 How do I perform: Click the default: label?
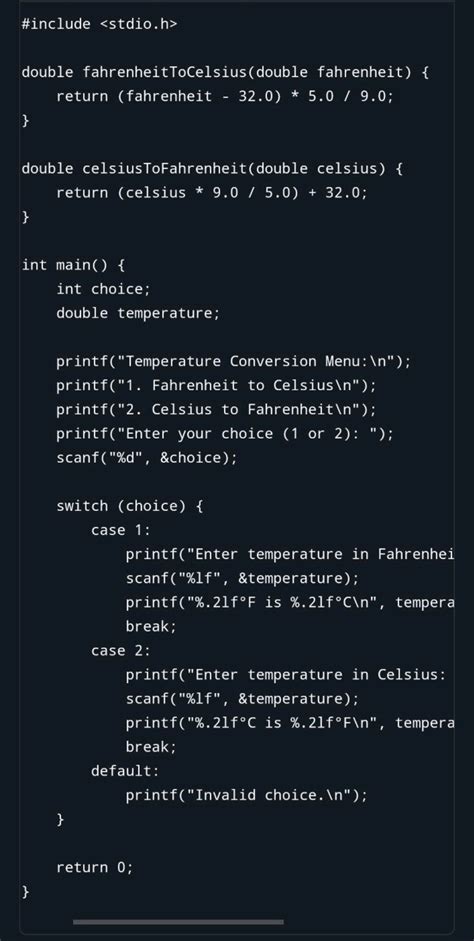pos(125,771)
